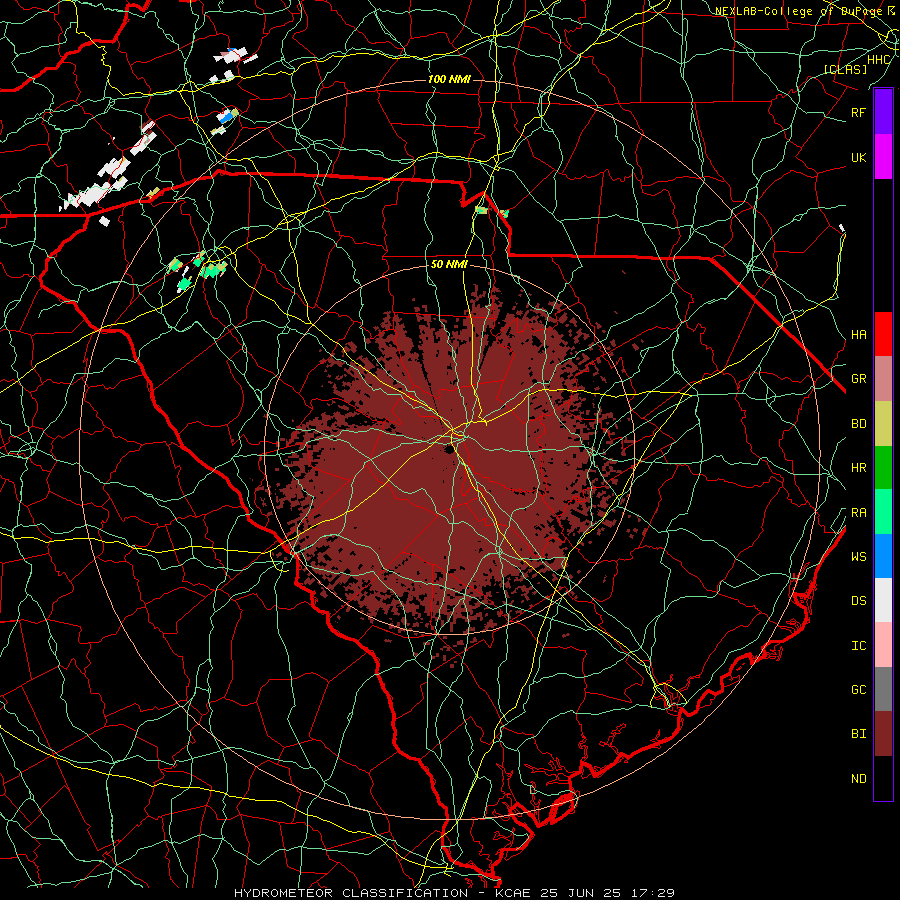Click the HR green legend swatch
900x900 pixels.
pyautogui.click(x=883, y=467)
